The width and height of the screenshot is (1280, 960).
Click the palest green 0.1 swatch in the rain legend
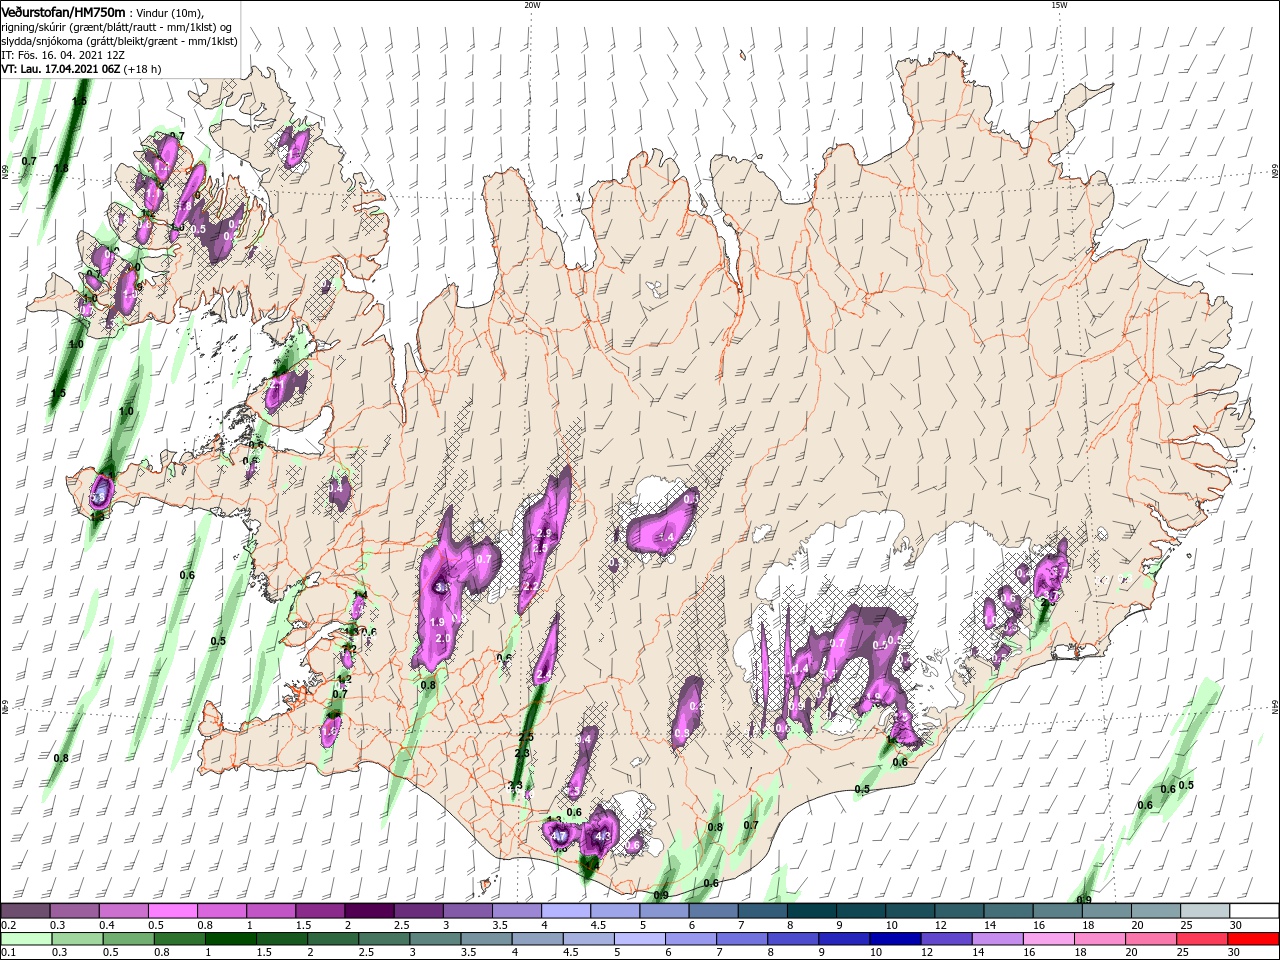(25, 938)
